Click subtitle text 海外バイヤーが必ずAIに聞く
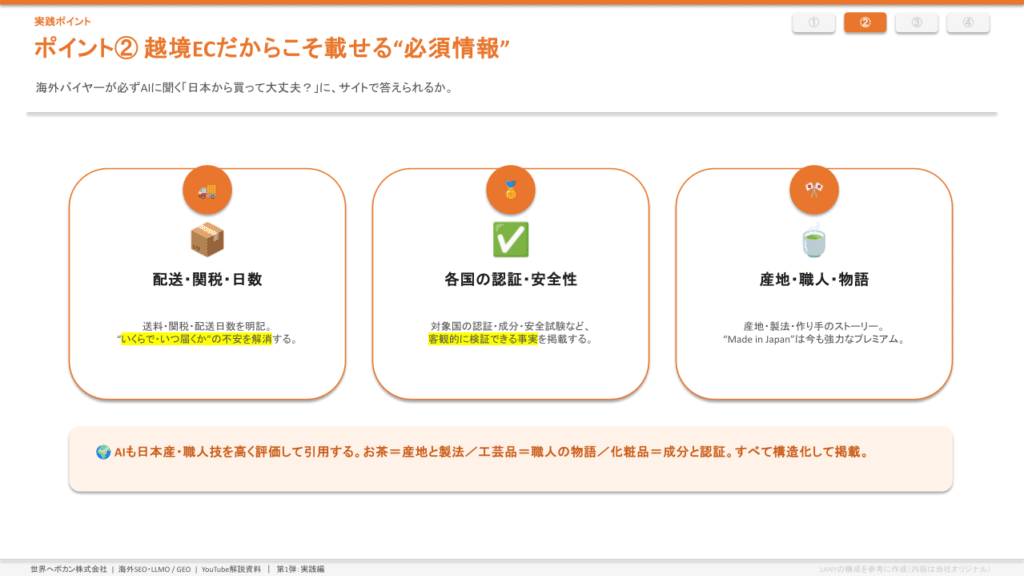Image resolution: width=1024 pixels, height=576 pixels. [245, 88]
